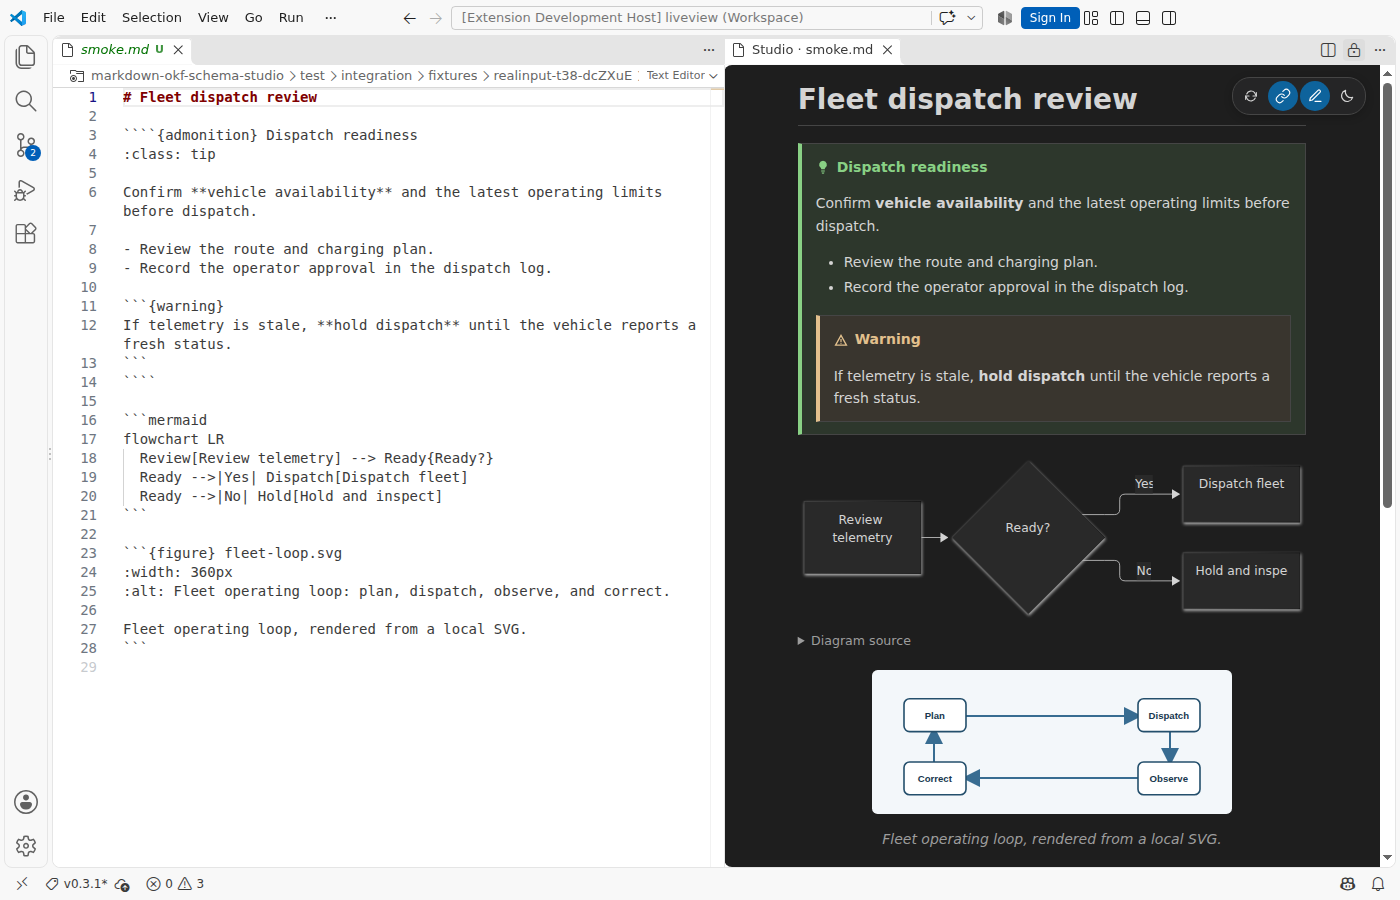
Task: Go back with the left navigation arrow
Action: coord(410,18)
